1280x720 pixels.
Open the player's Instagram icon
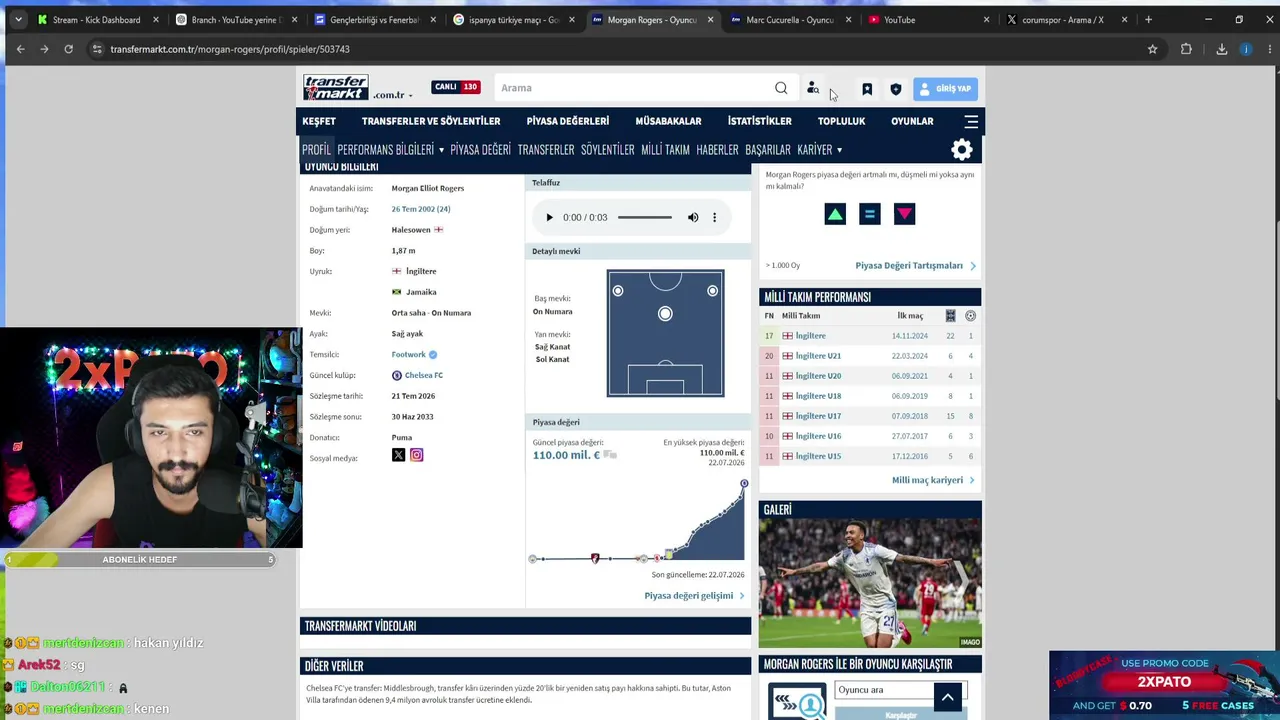(417, 455)
